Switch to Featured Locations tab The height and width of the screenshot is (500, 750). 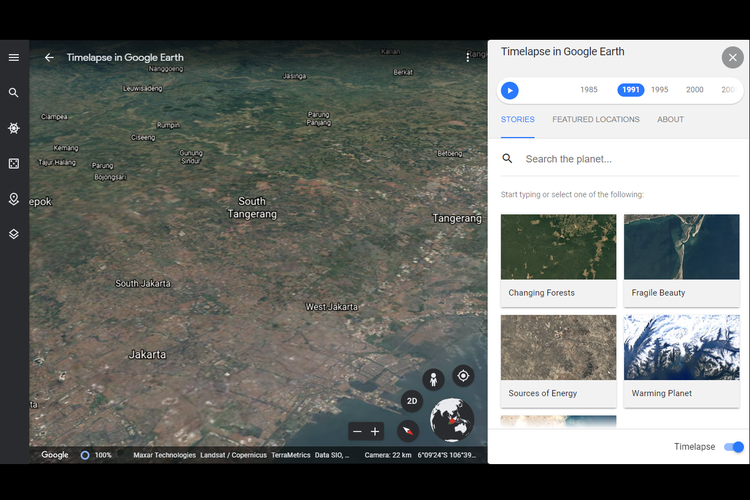[x=595, y=120]
